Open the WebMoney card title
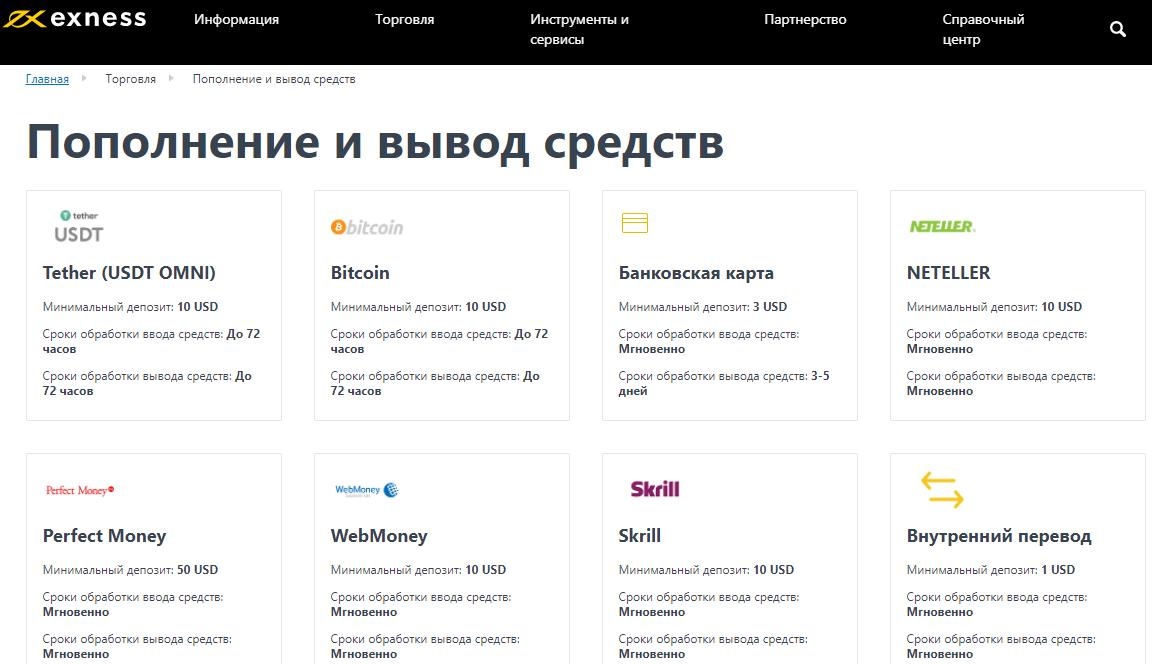 tap(379, 536)
